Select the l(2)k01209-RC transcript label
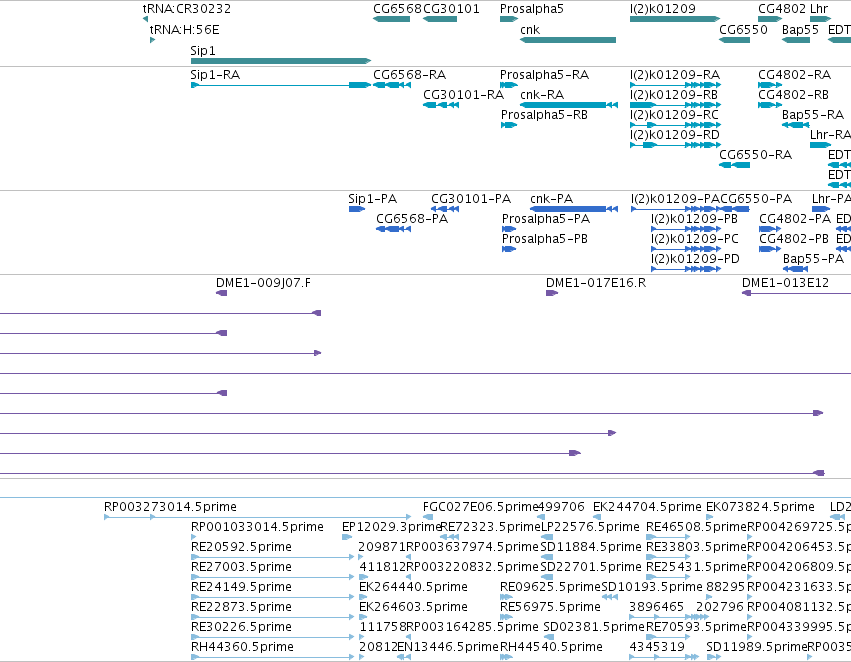Viewport: 851px width, 662px height. (x=675, y=114)
